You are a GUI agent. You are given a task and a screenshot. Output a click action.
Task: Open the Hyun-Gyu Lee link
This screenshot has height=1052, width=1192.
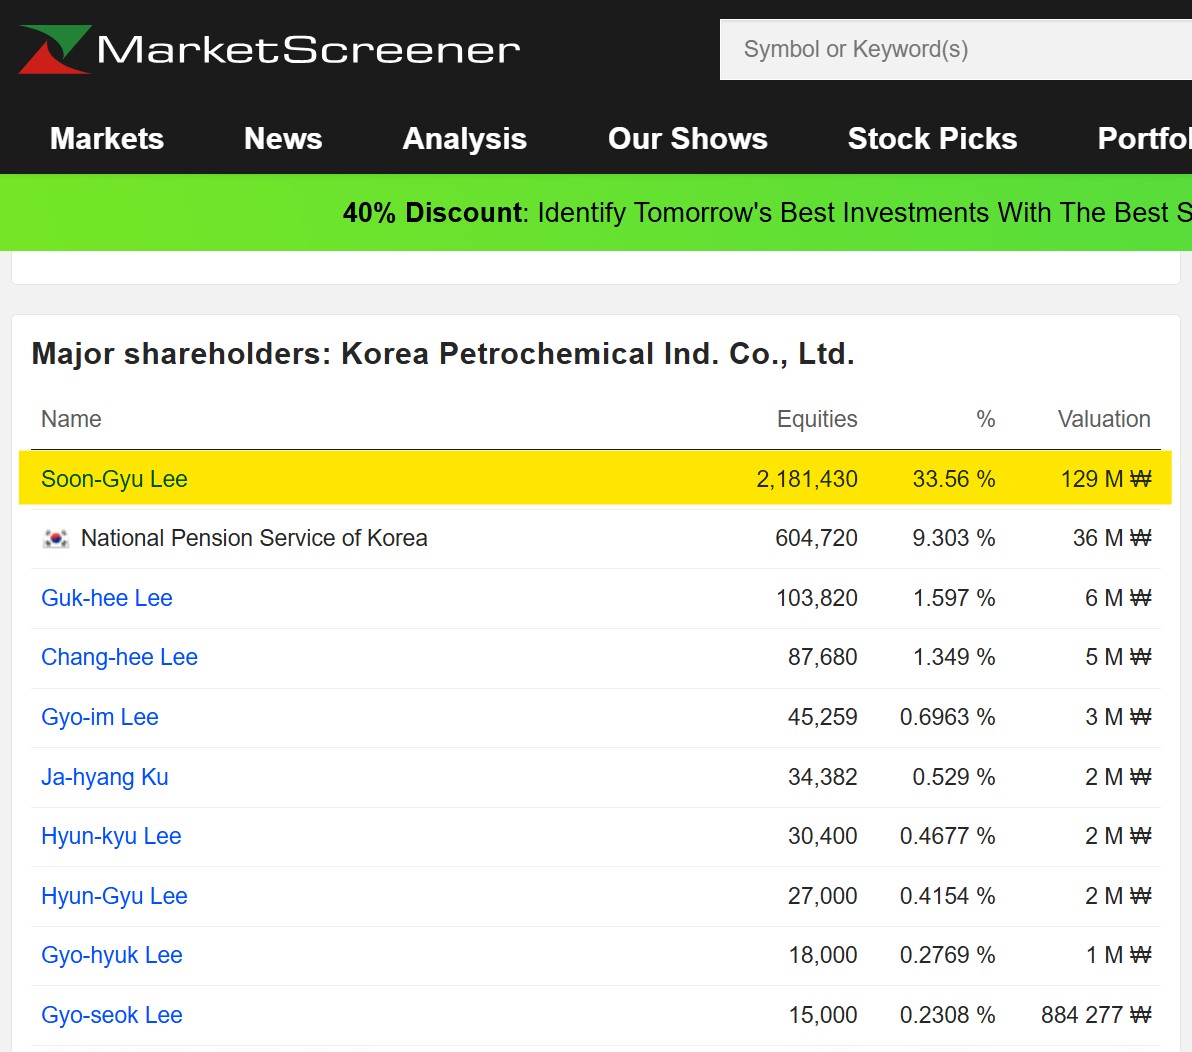coord(114,896)
